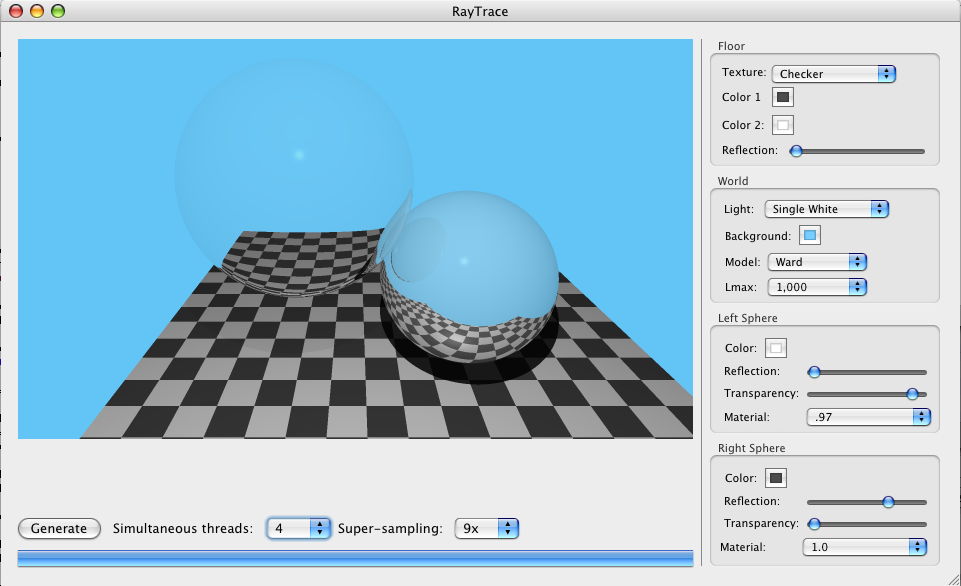
Task: Open Floor Color 1 swatch
Action: tap(783, 97)
